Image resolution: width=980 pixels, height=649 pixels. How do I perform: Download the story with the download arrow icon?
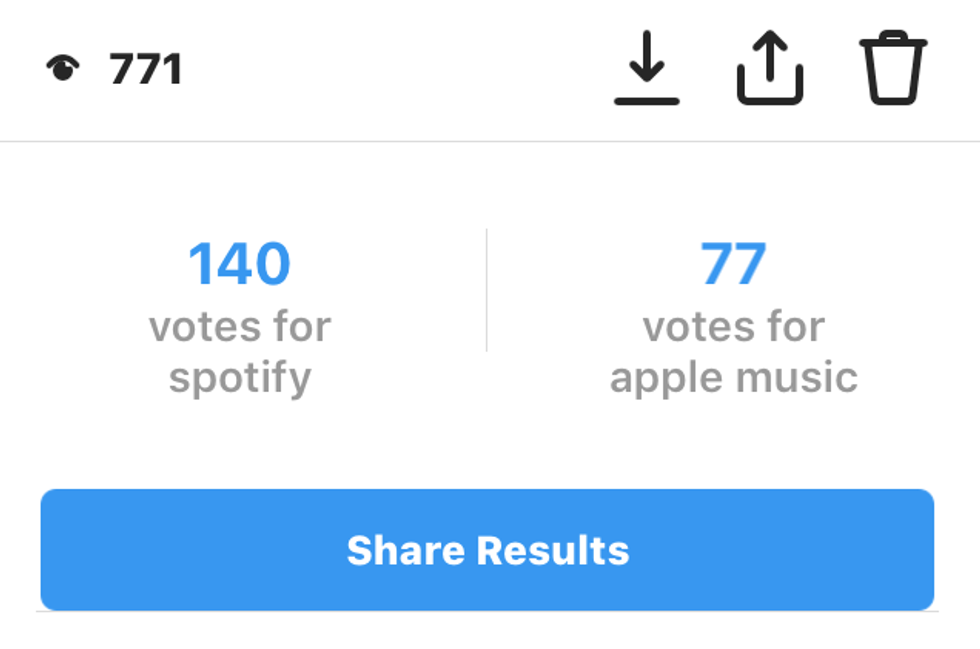647,68
